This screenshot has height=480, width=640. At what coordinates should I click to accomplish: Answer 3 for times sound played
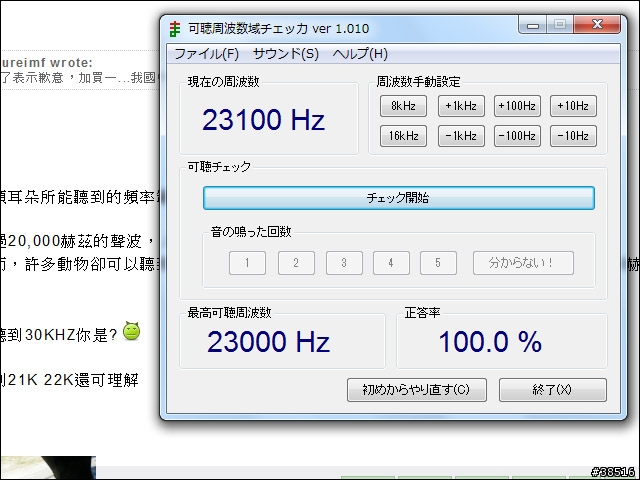tap(344, 263)
